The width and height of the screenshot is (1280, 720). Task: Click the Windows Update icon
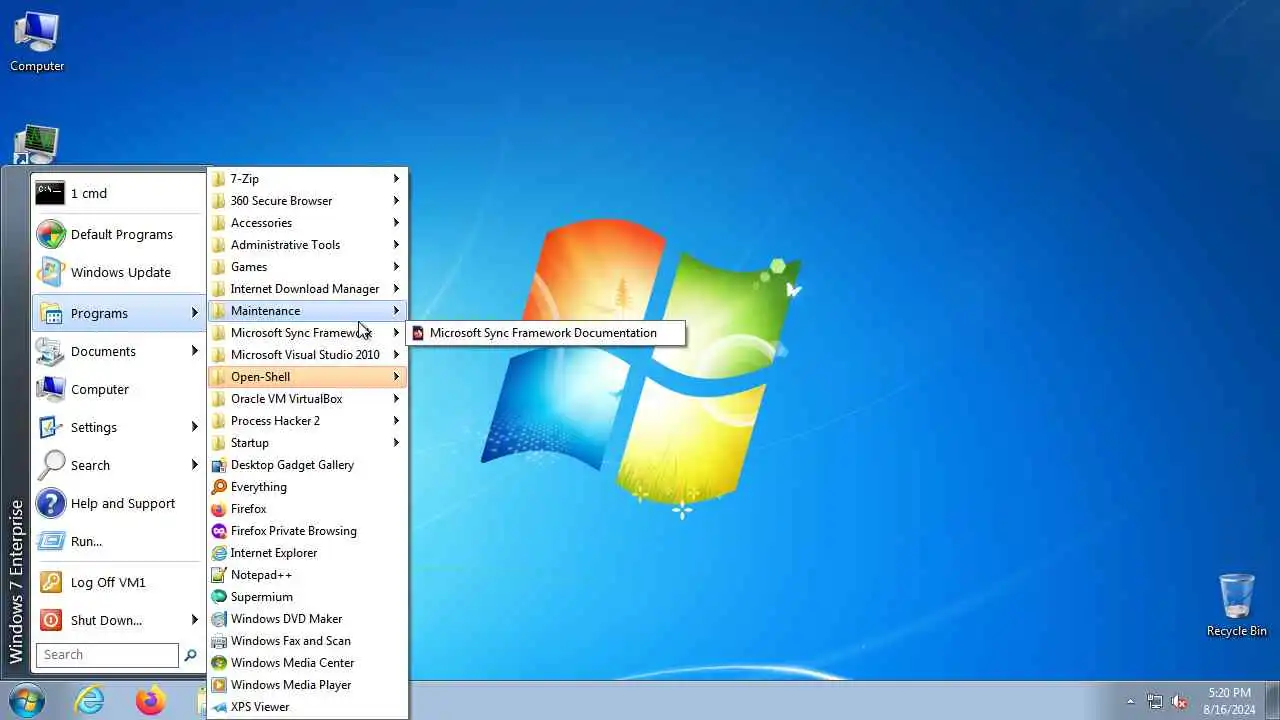pyautogui.click(x=50, y=272)
